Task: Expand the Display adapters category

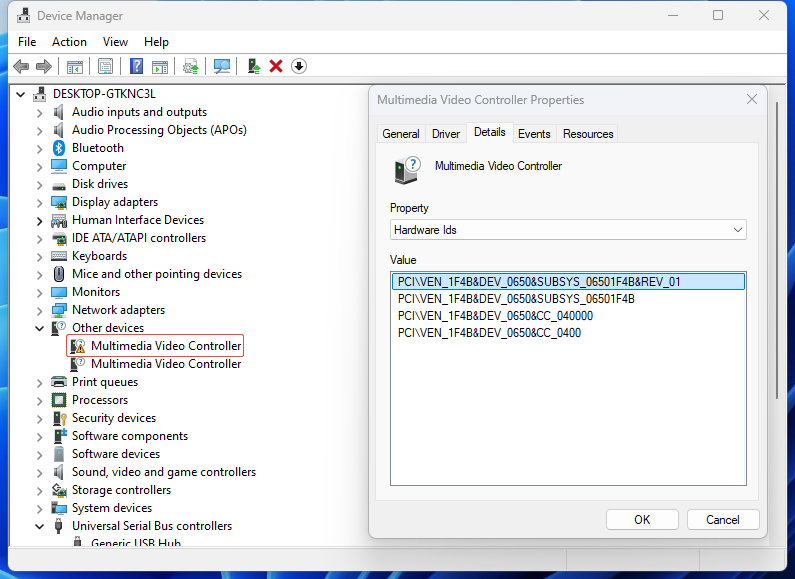Action: click(x=40, y=202)
